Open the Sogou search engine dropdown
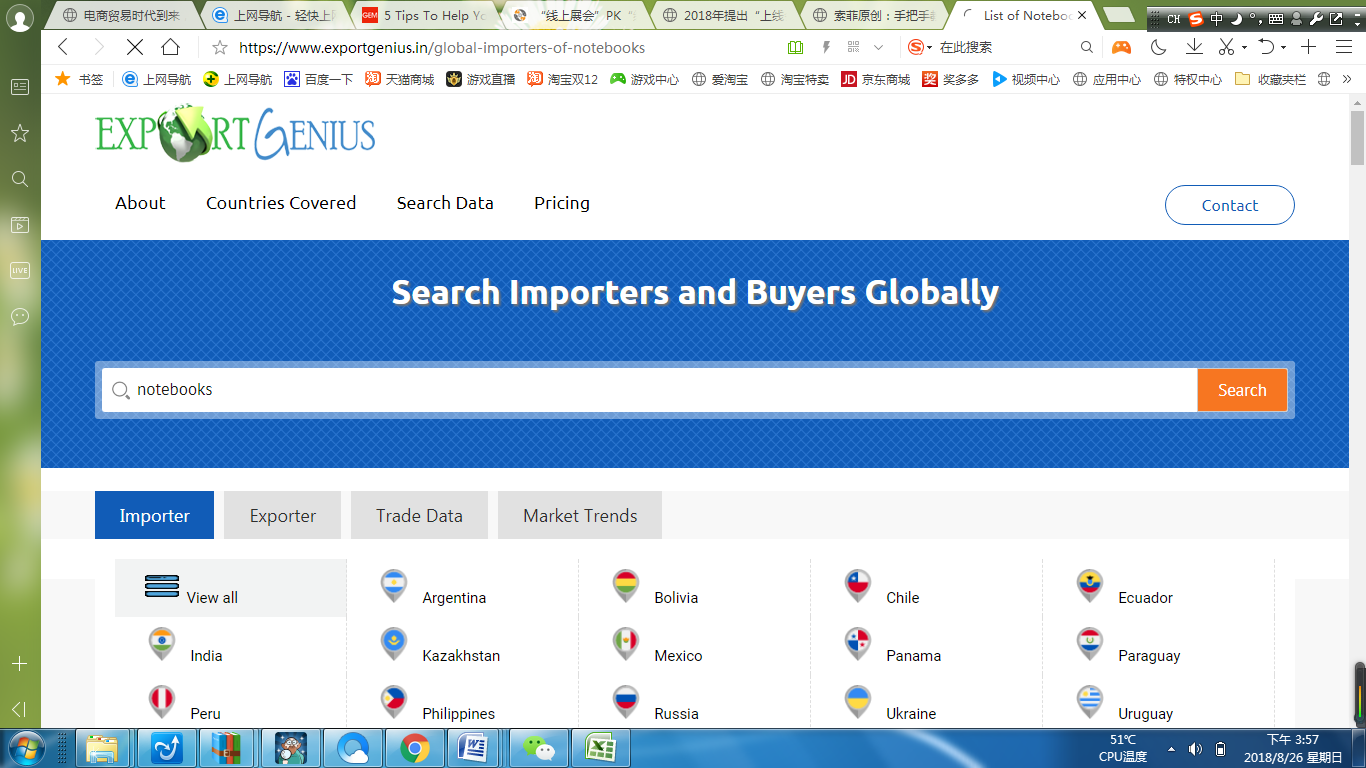This screenshot has height=768, width=1366. click(919, 47)
